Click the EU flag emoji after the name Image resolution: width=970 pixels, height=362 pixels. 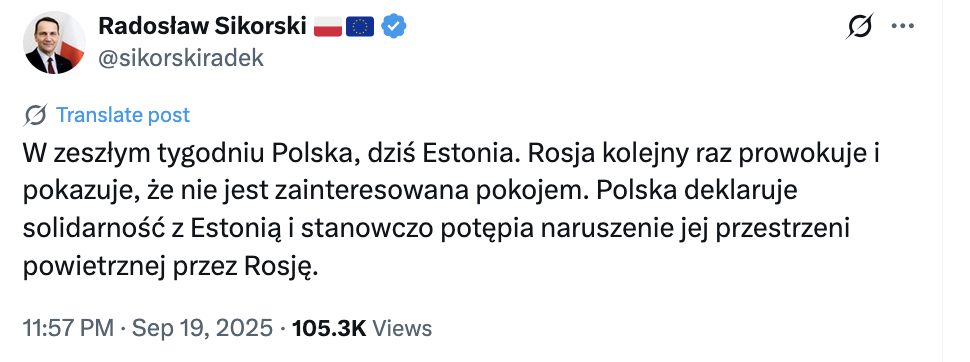(360, 26)
